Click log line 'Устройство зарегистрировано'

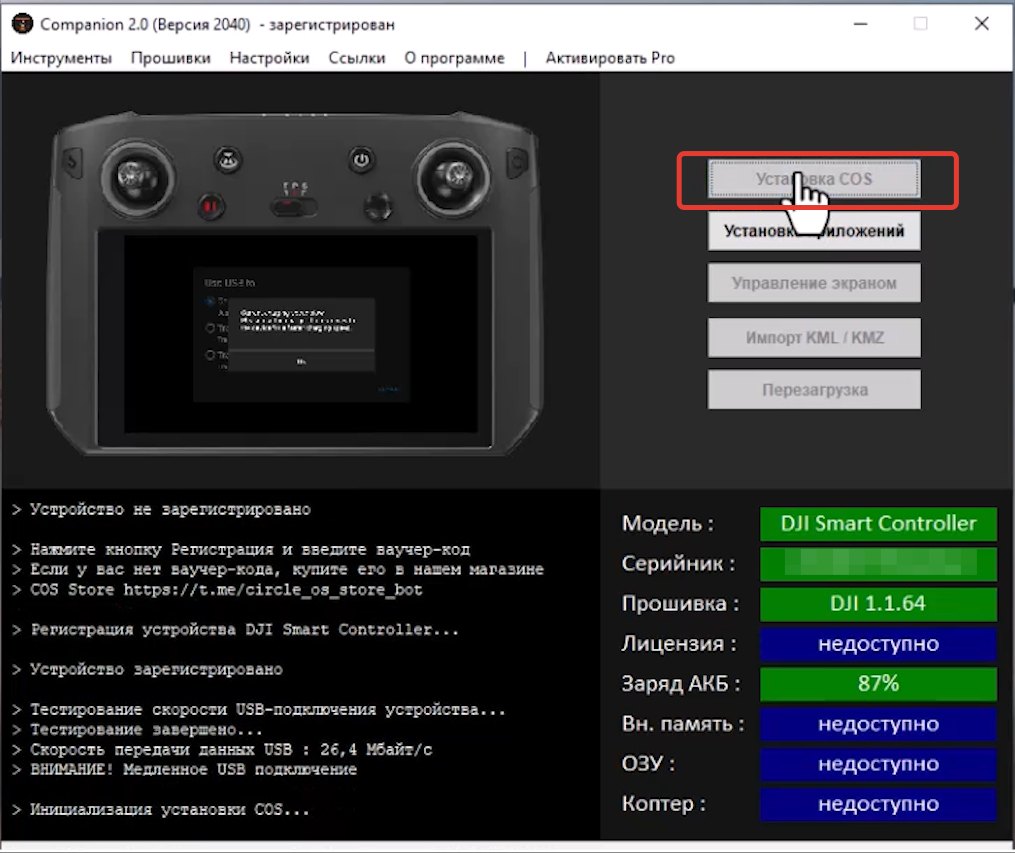(148, 669)
